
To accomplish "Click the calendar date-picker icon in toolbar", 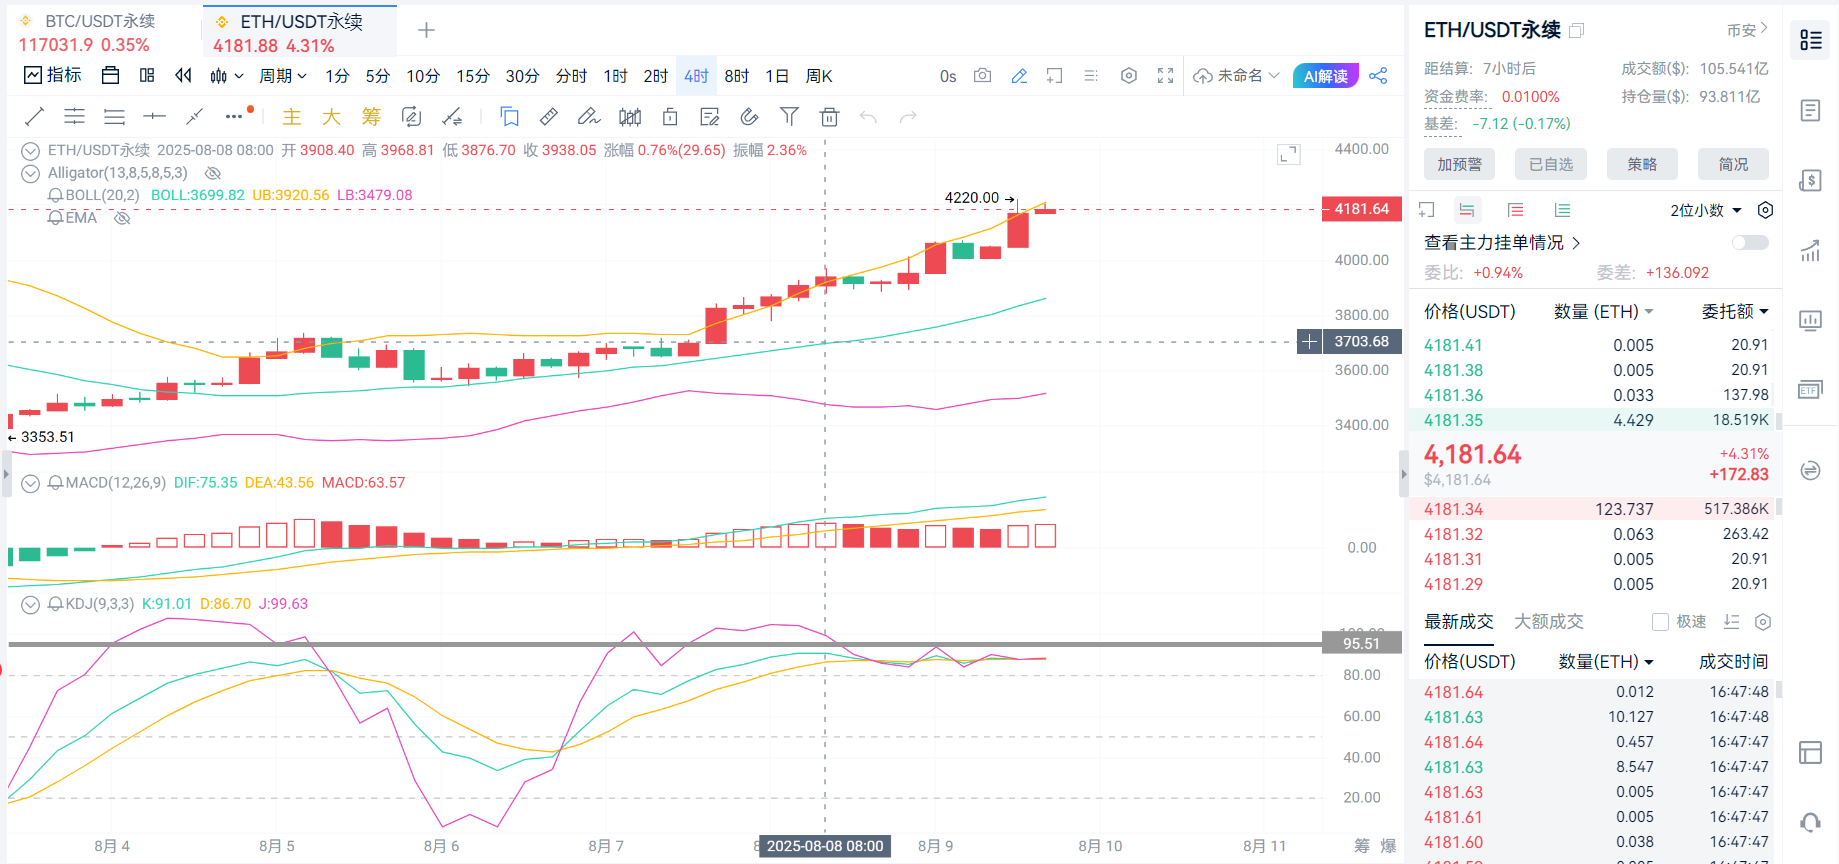I will 111,75.
